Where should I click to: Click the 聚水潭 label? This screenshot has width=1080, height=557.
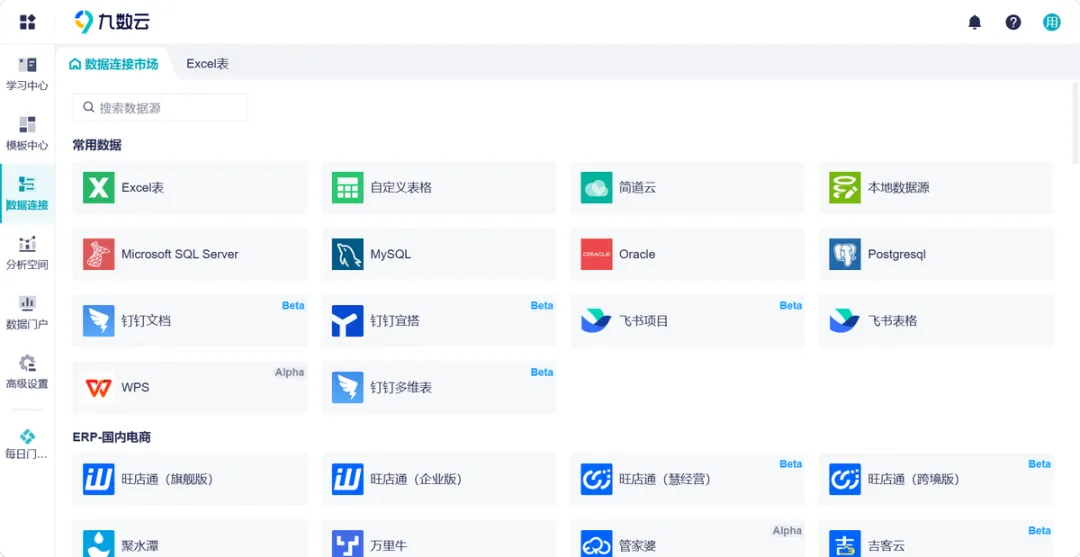click(x=140, y=546)
